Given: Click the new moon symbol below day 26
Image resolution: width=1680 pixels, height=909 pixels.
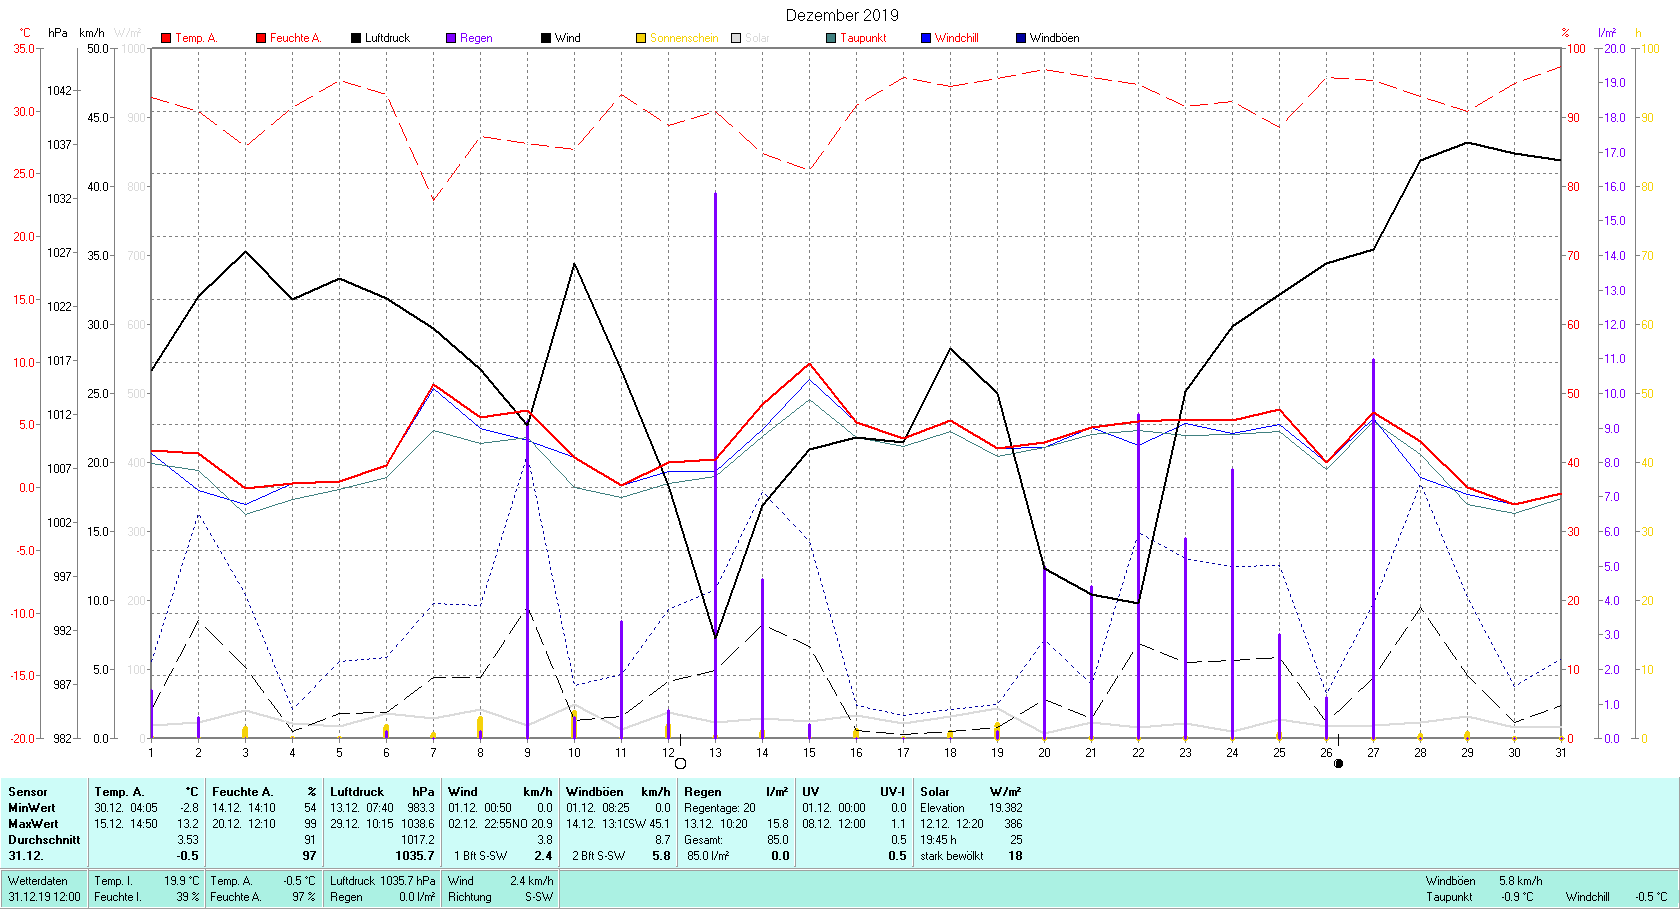Looking at the screenshot, I should (x=1339, y=763).
